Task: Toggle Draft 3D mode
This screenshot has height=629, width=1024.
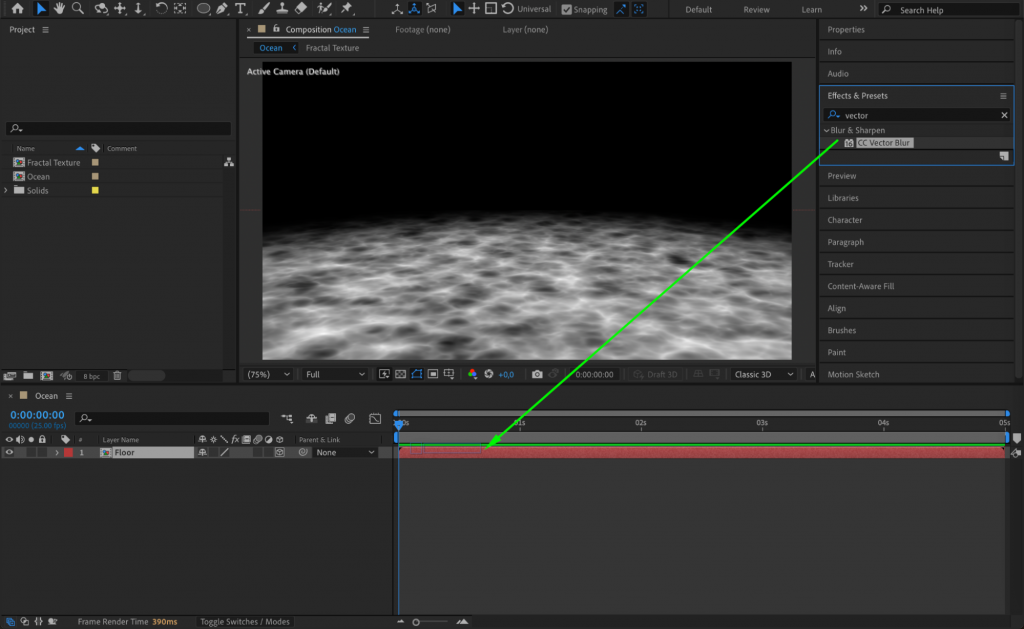Action: pos(658,374)
